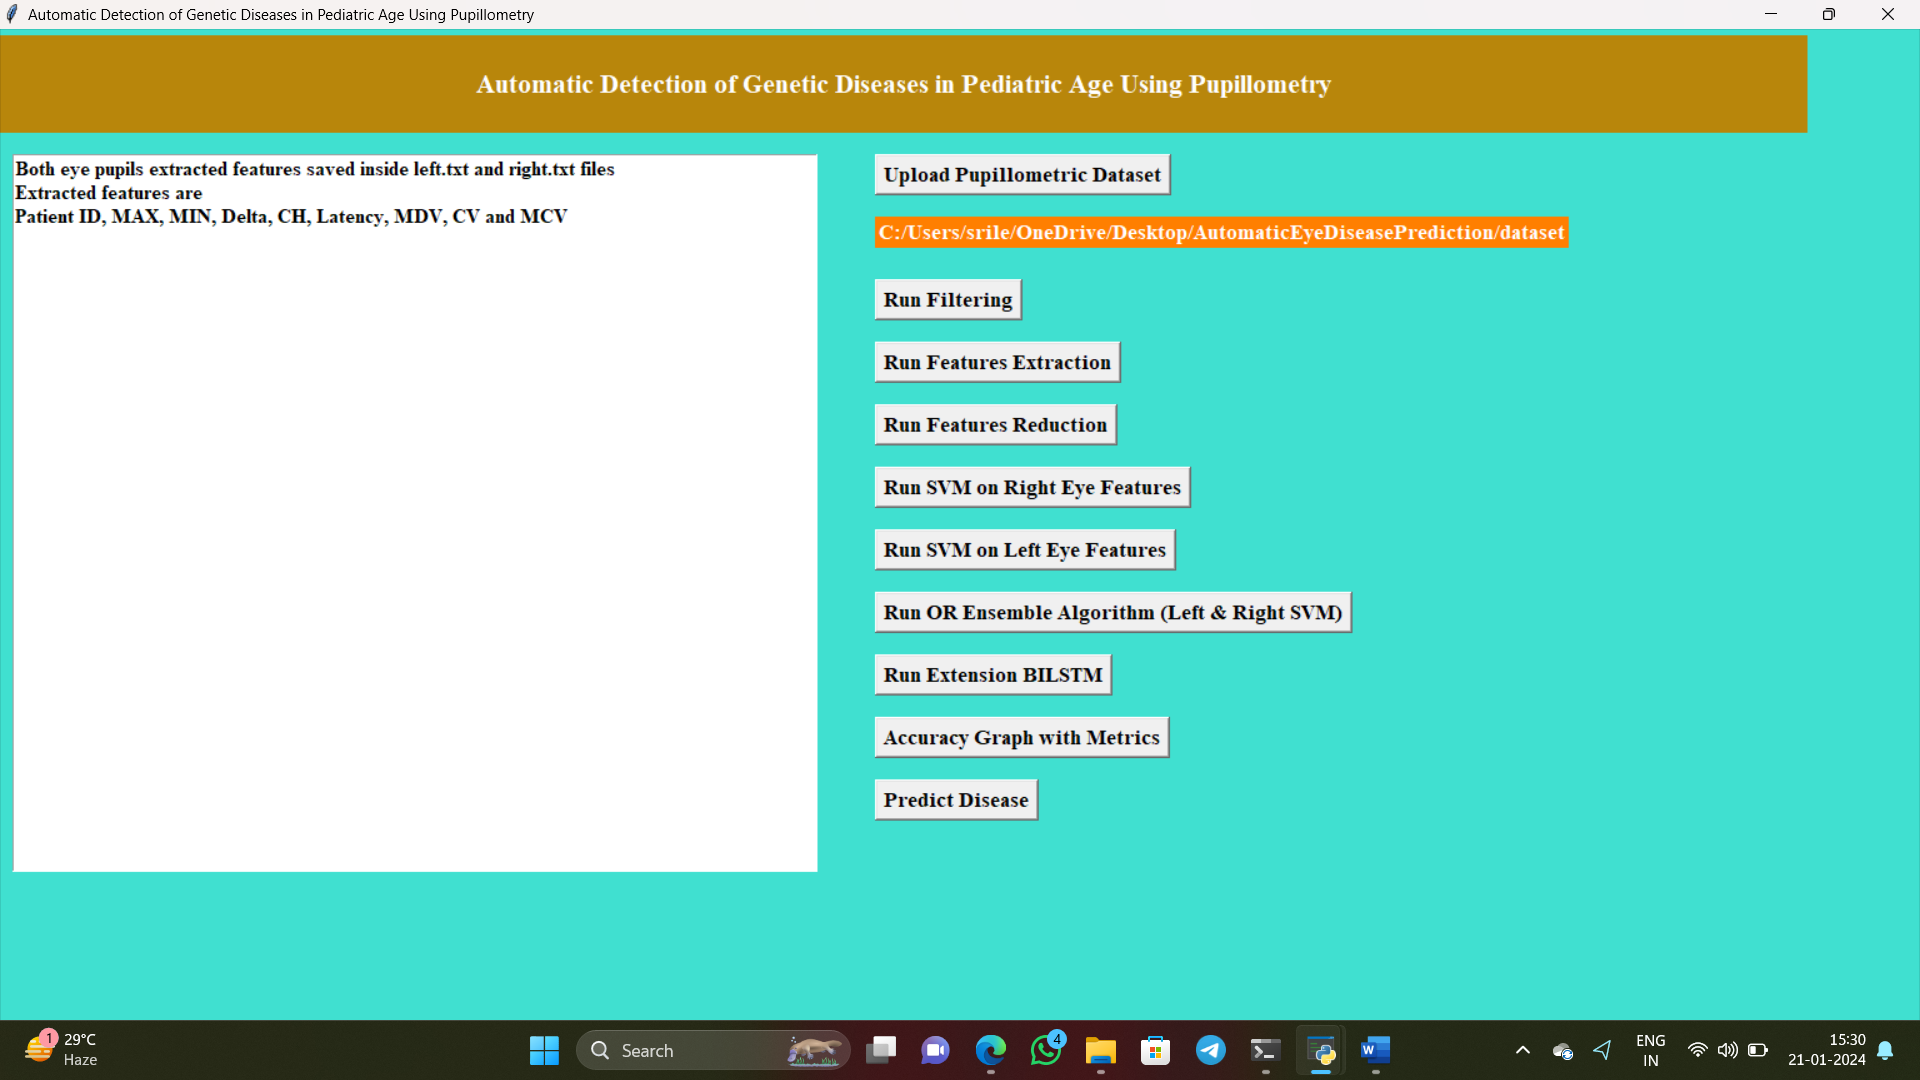Open Telegram taskbar icon
Image resolution: width=1920 pixels, height=1080 pixels.
(1210, 1050)
